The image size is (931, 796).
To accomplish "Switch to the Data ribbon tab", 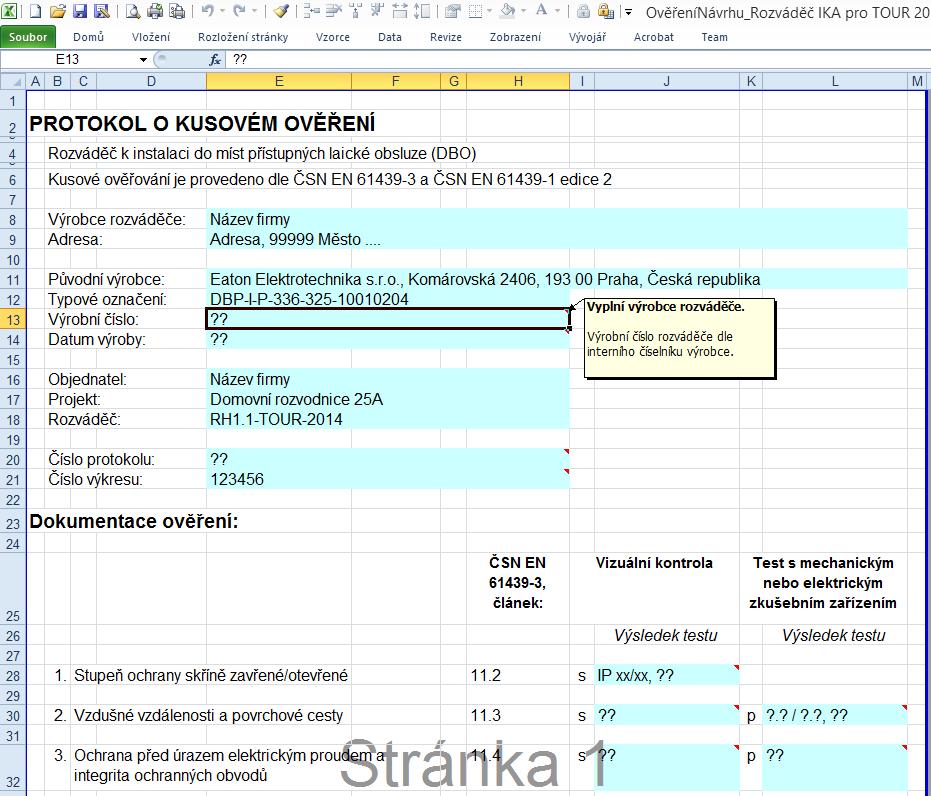I will [390, 37].
